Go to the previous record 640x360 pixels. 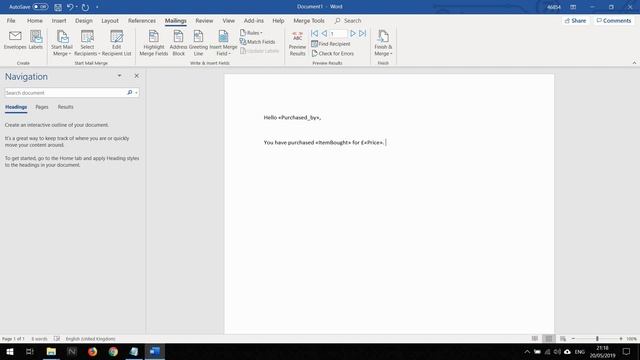point(324,33)
